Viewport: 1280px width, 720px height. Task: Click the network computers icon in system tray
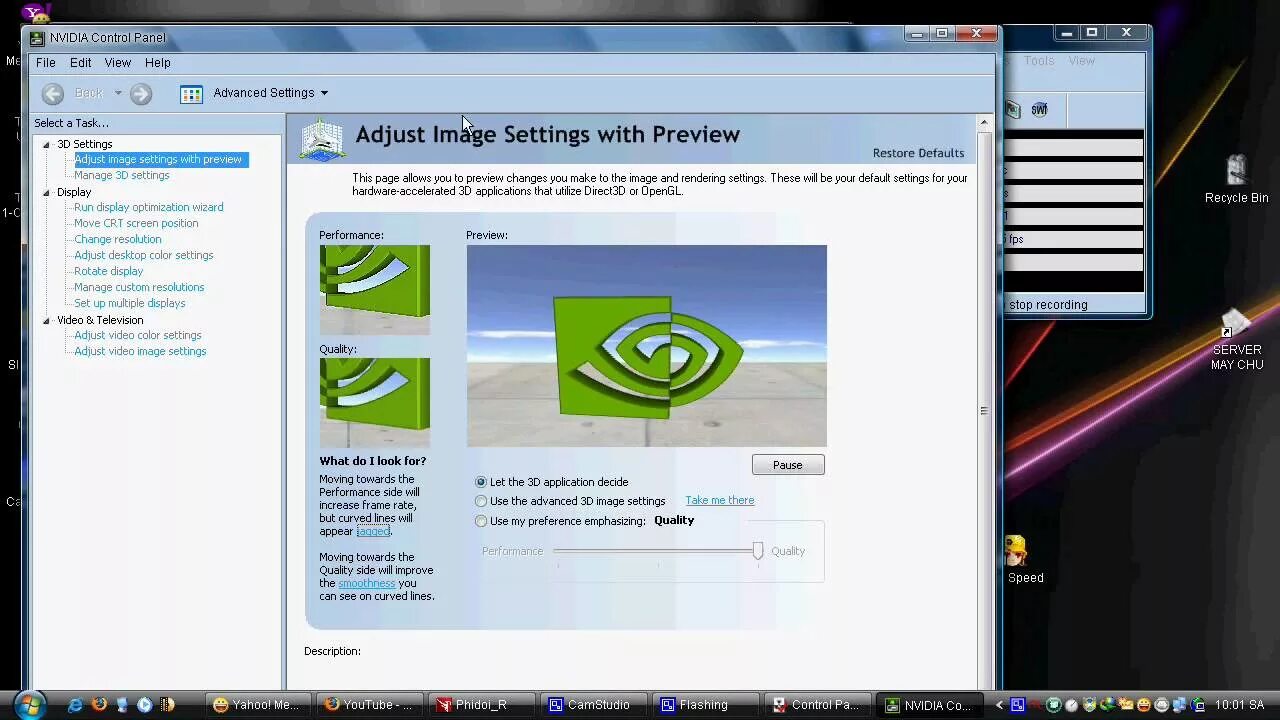point(1180,705)
